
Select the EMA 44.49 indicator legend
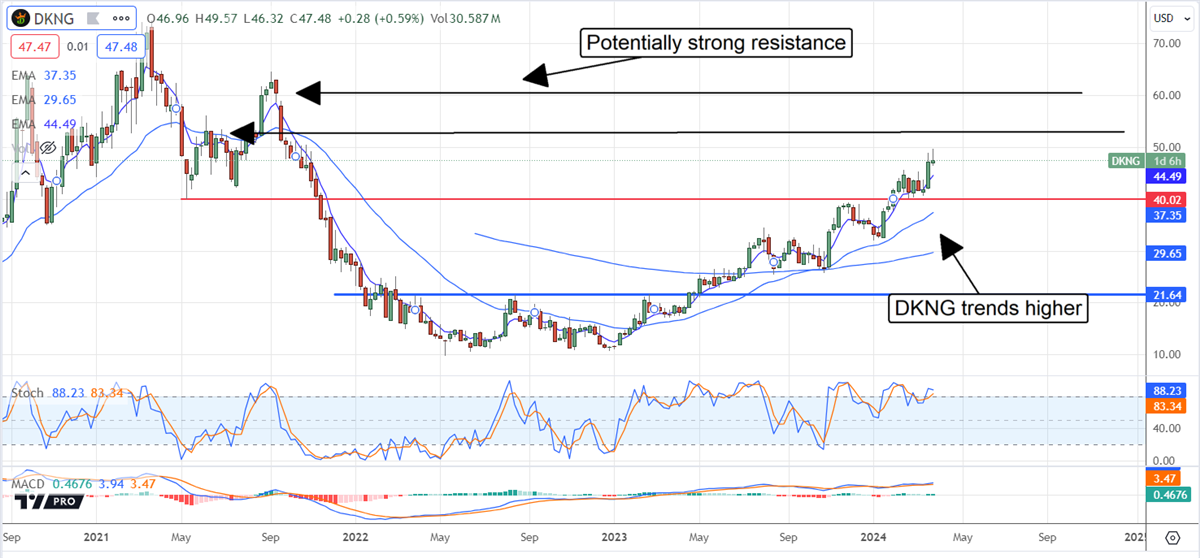coord(45,124)
